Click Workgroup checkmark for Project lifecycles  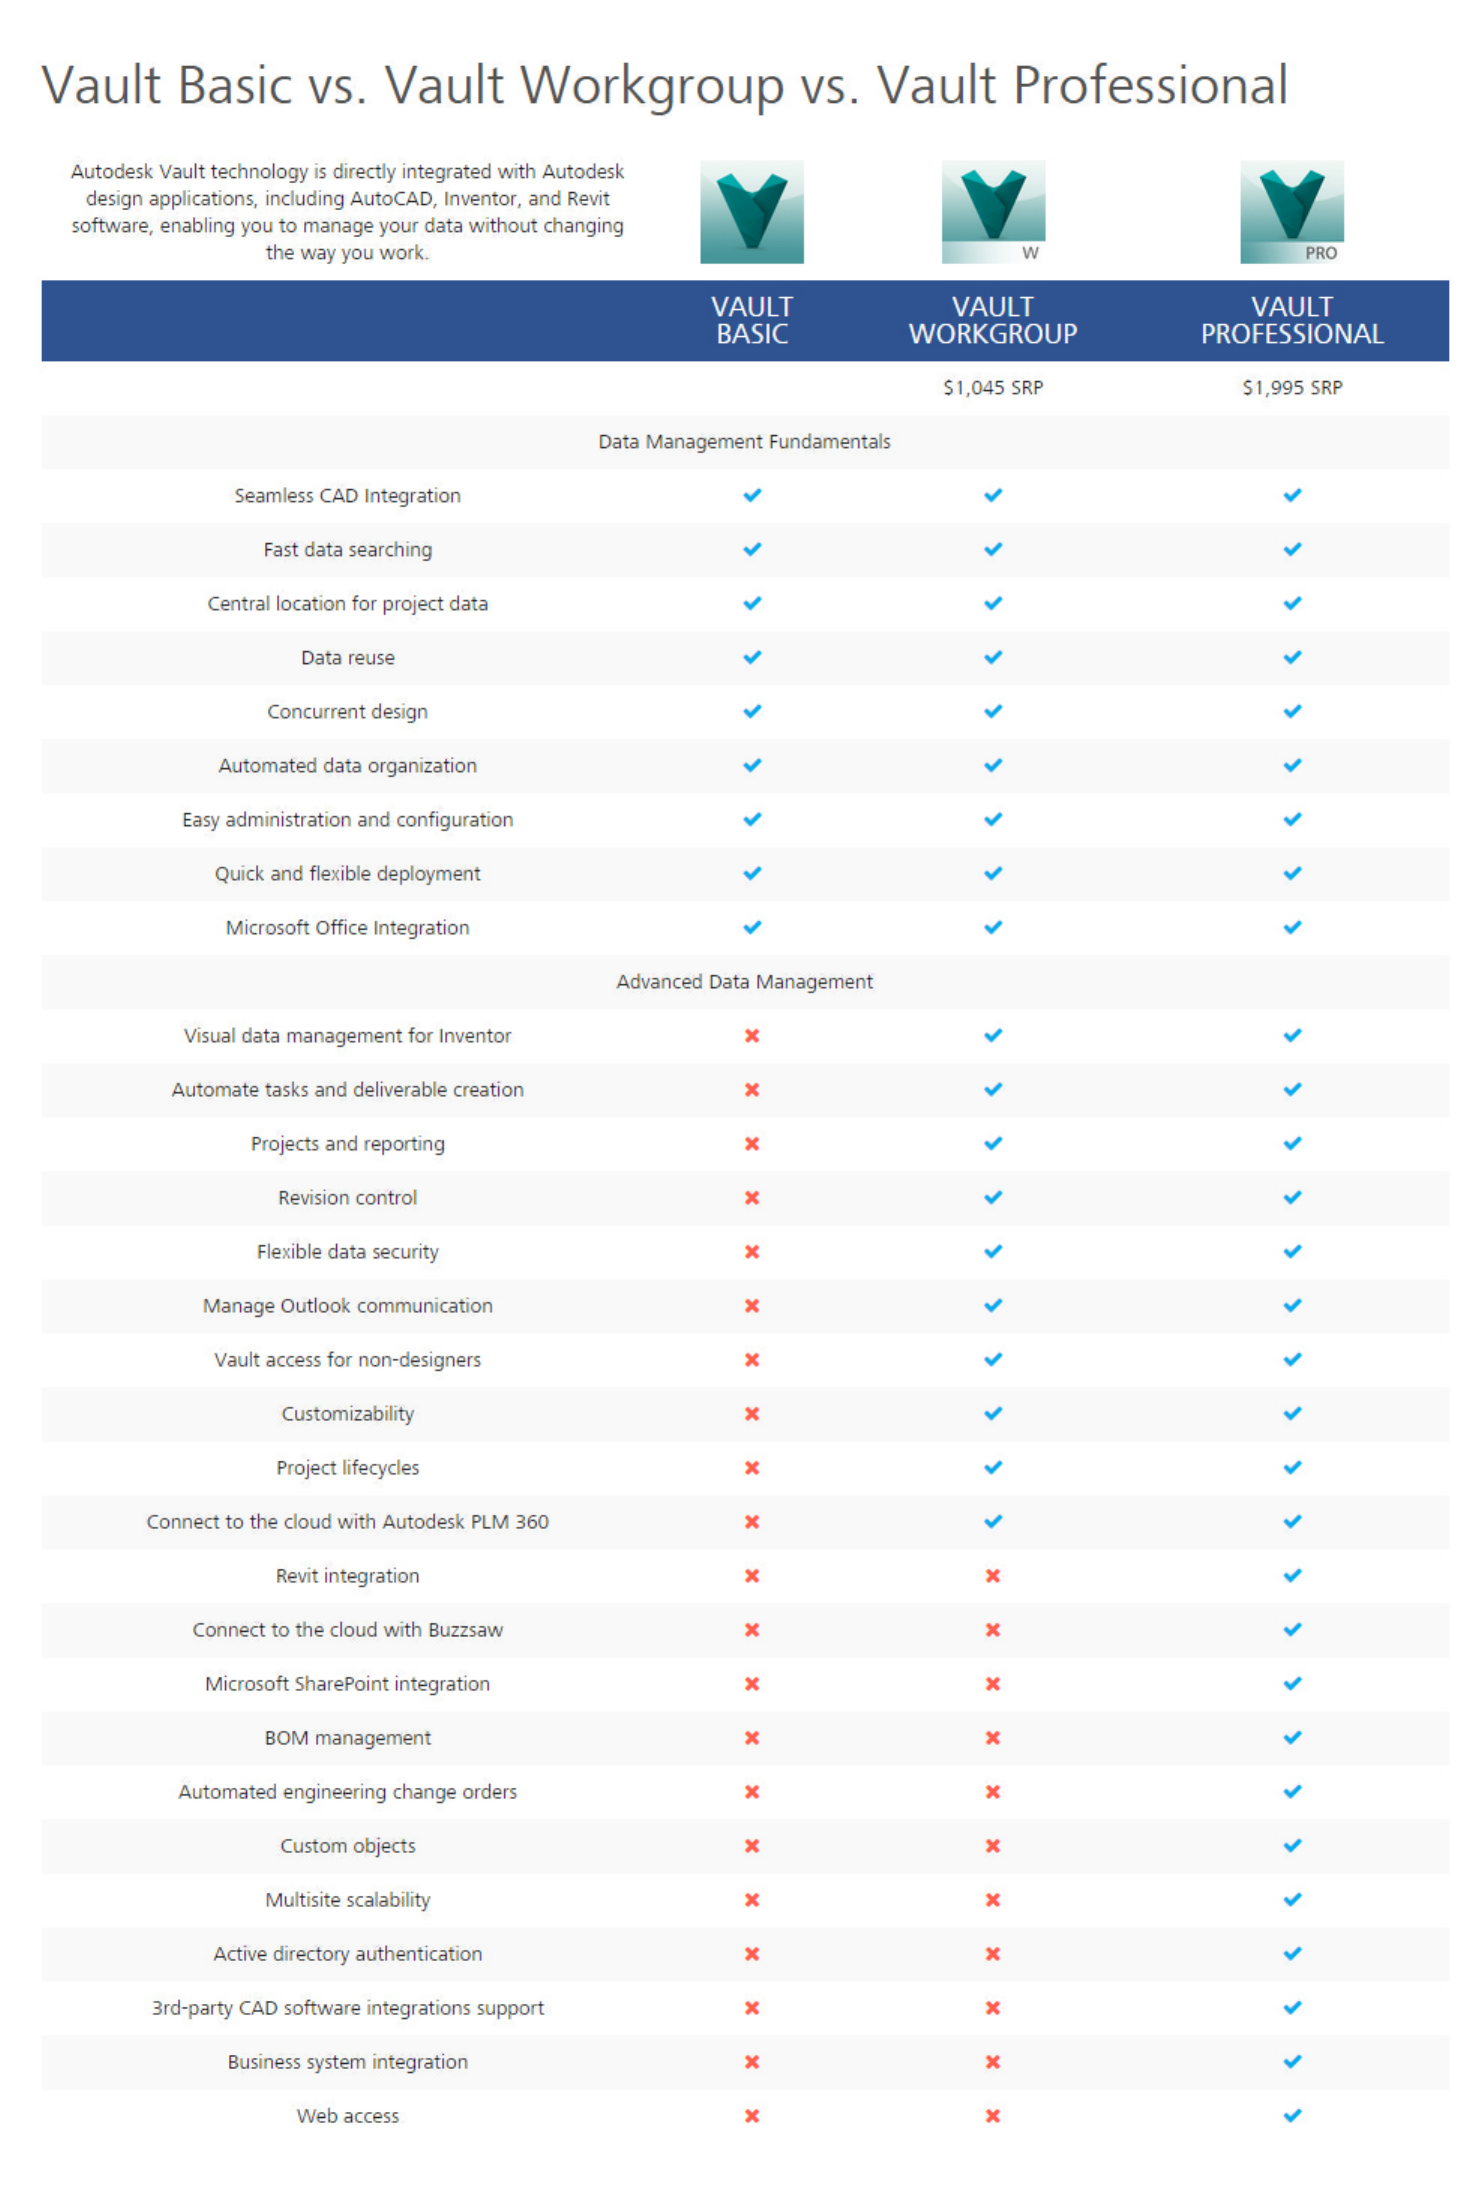(x=993, y=1467)
